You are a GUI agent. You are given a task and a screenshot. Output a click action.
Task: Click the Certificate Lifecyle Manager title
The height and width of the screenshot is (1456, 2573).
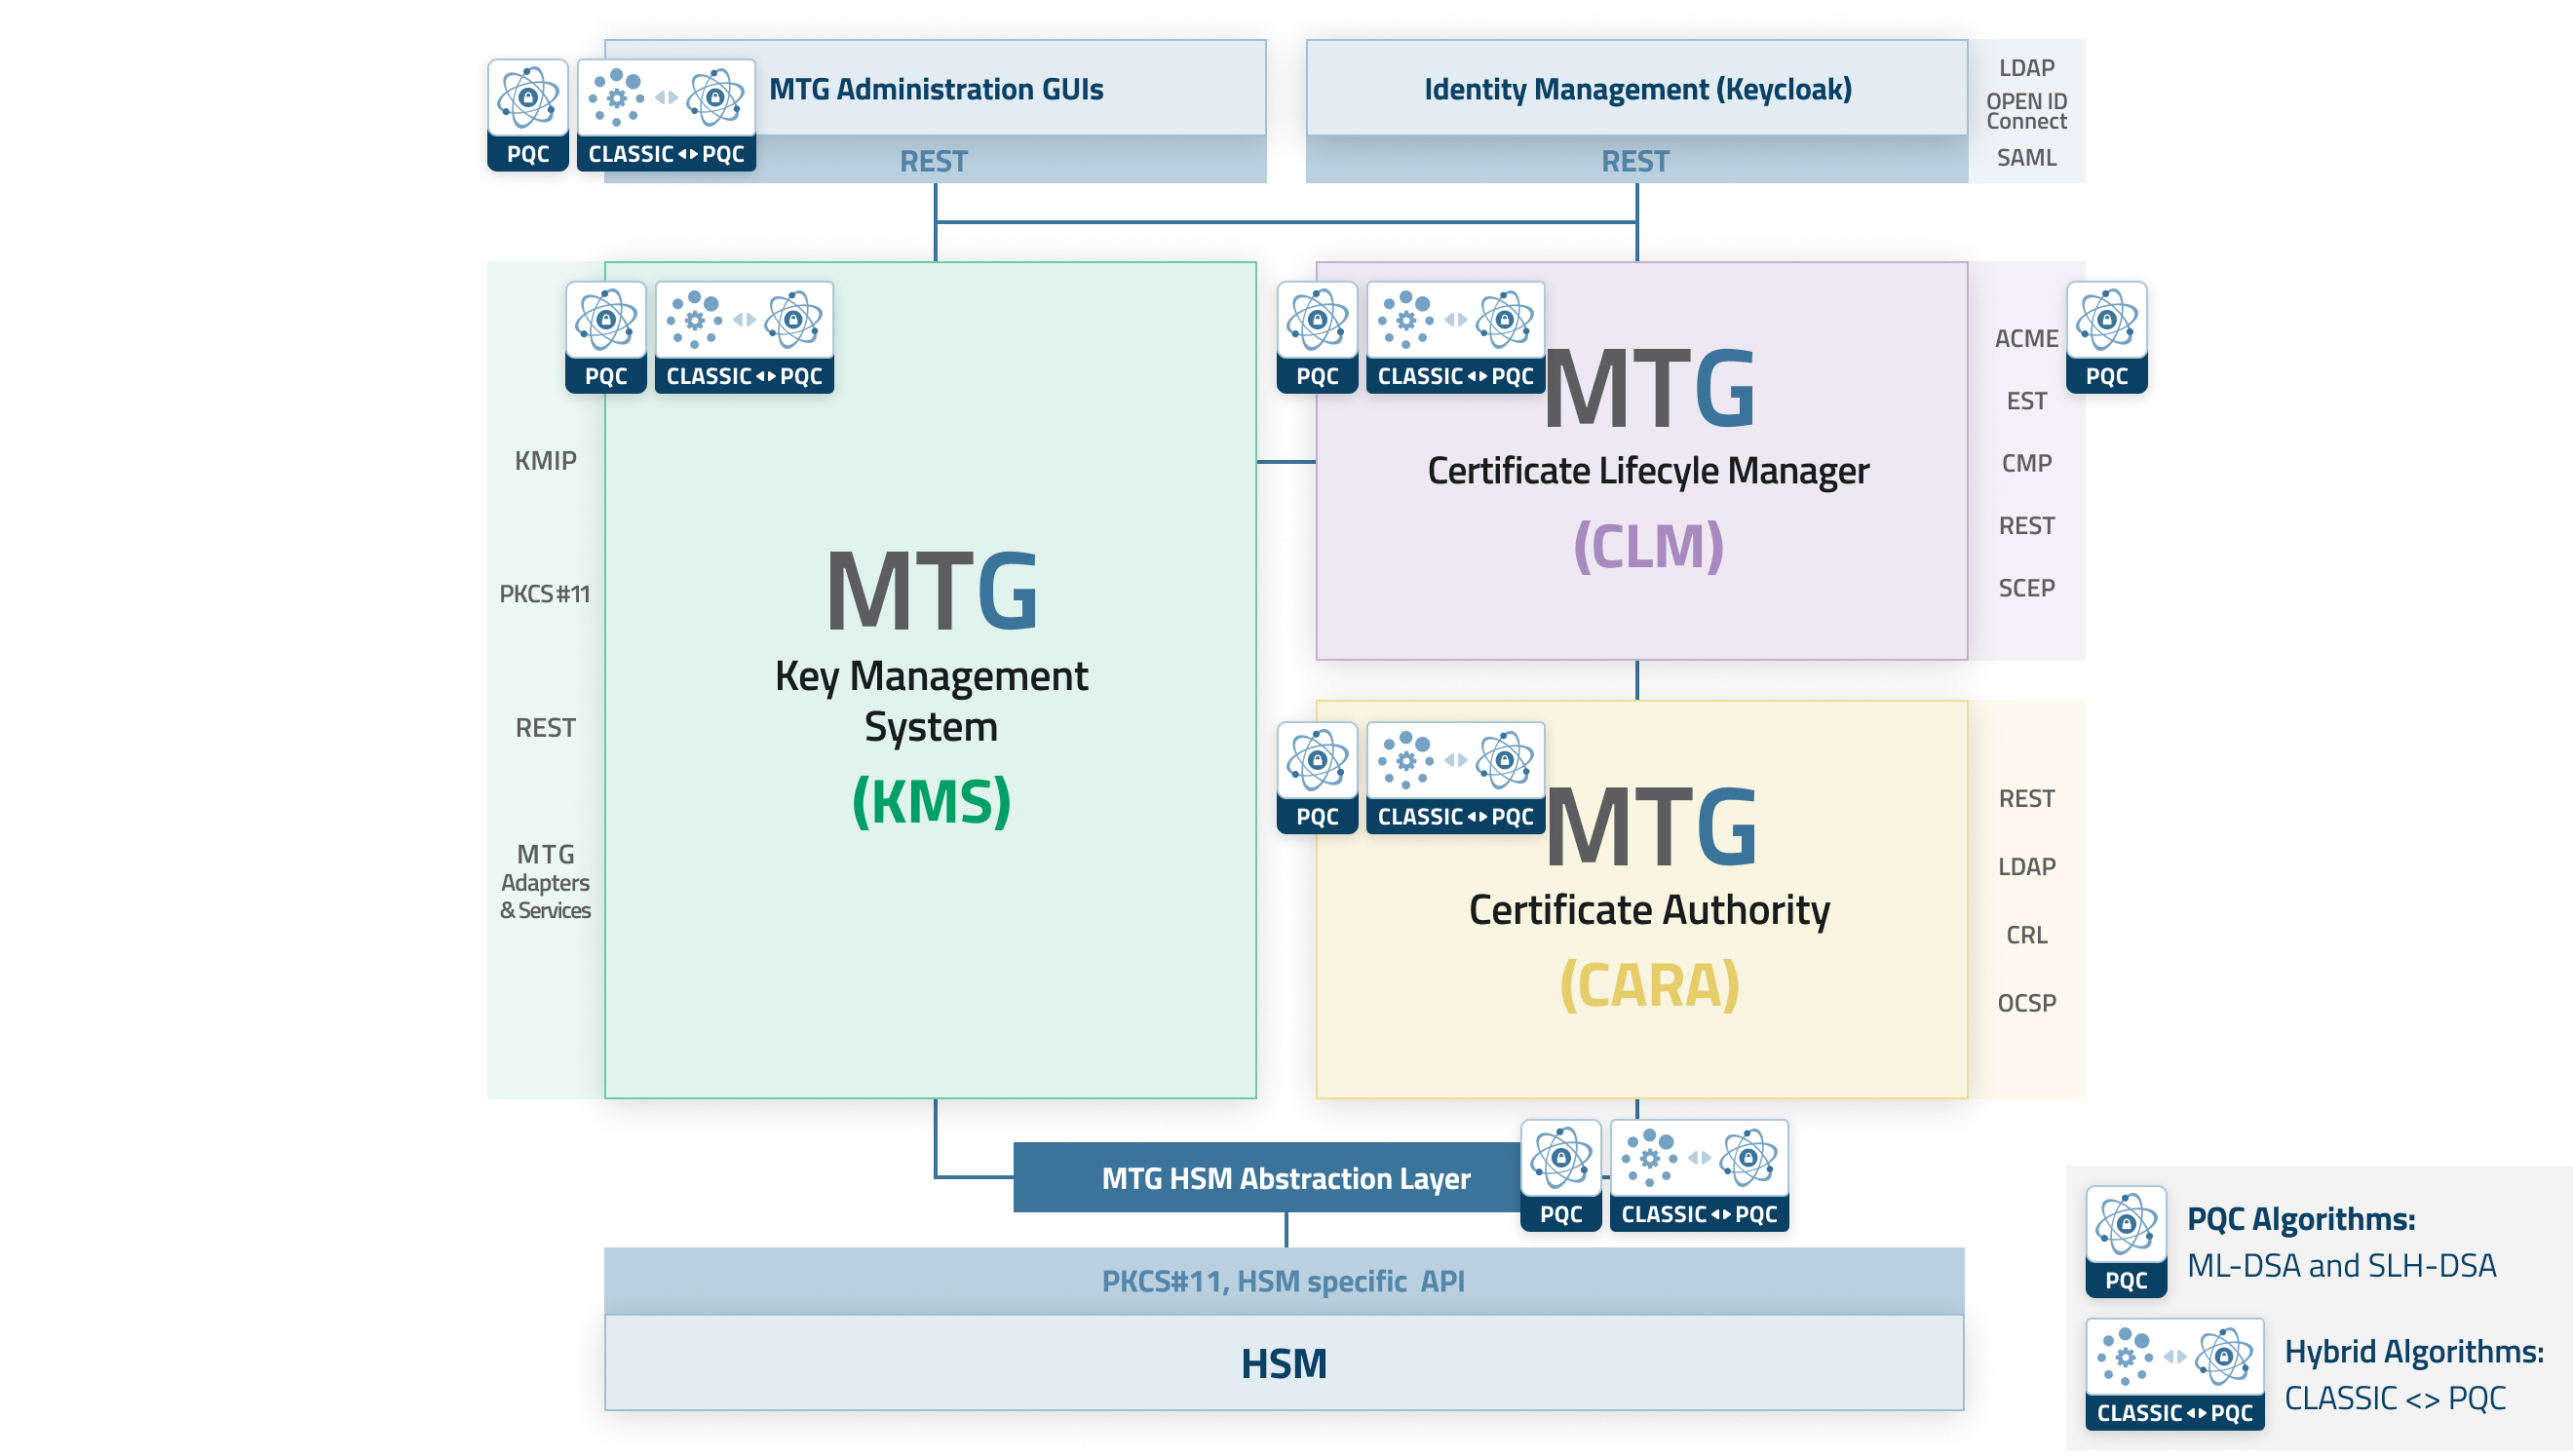tap(1648, 471)
